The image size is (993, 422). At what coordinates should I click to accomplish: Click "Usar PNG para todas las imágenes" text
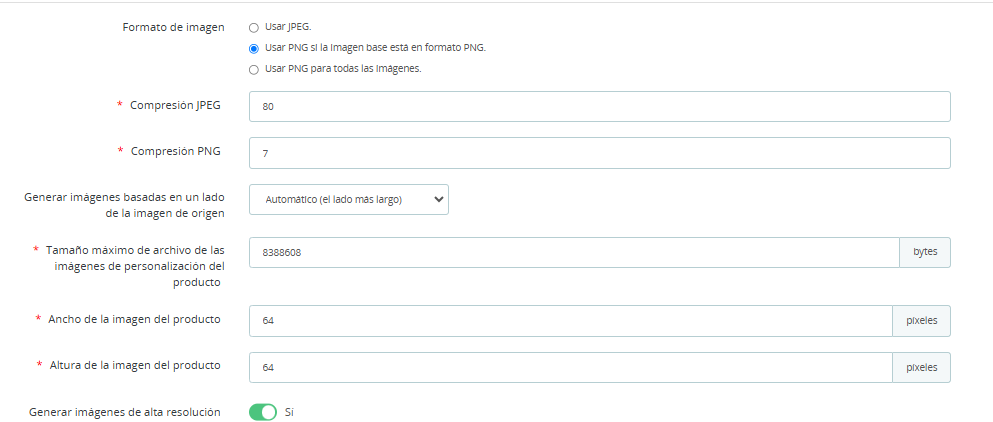pyautogui.click(x=343, y=69)
